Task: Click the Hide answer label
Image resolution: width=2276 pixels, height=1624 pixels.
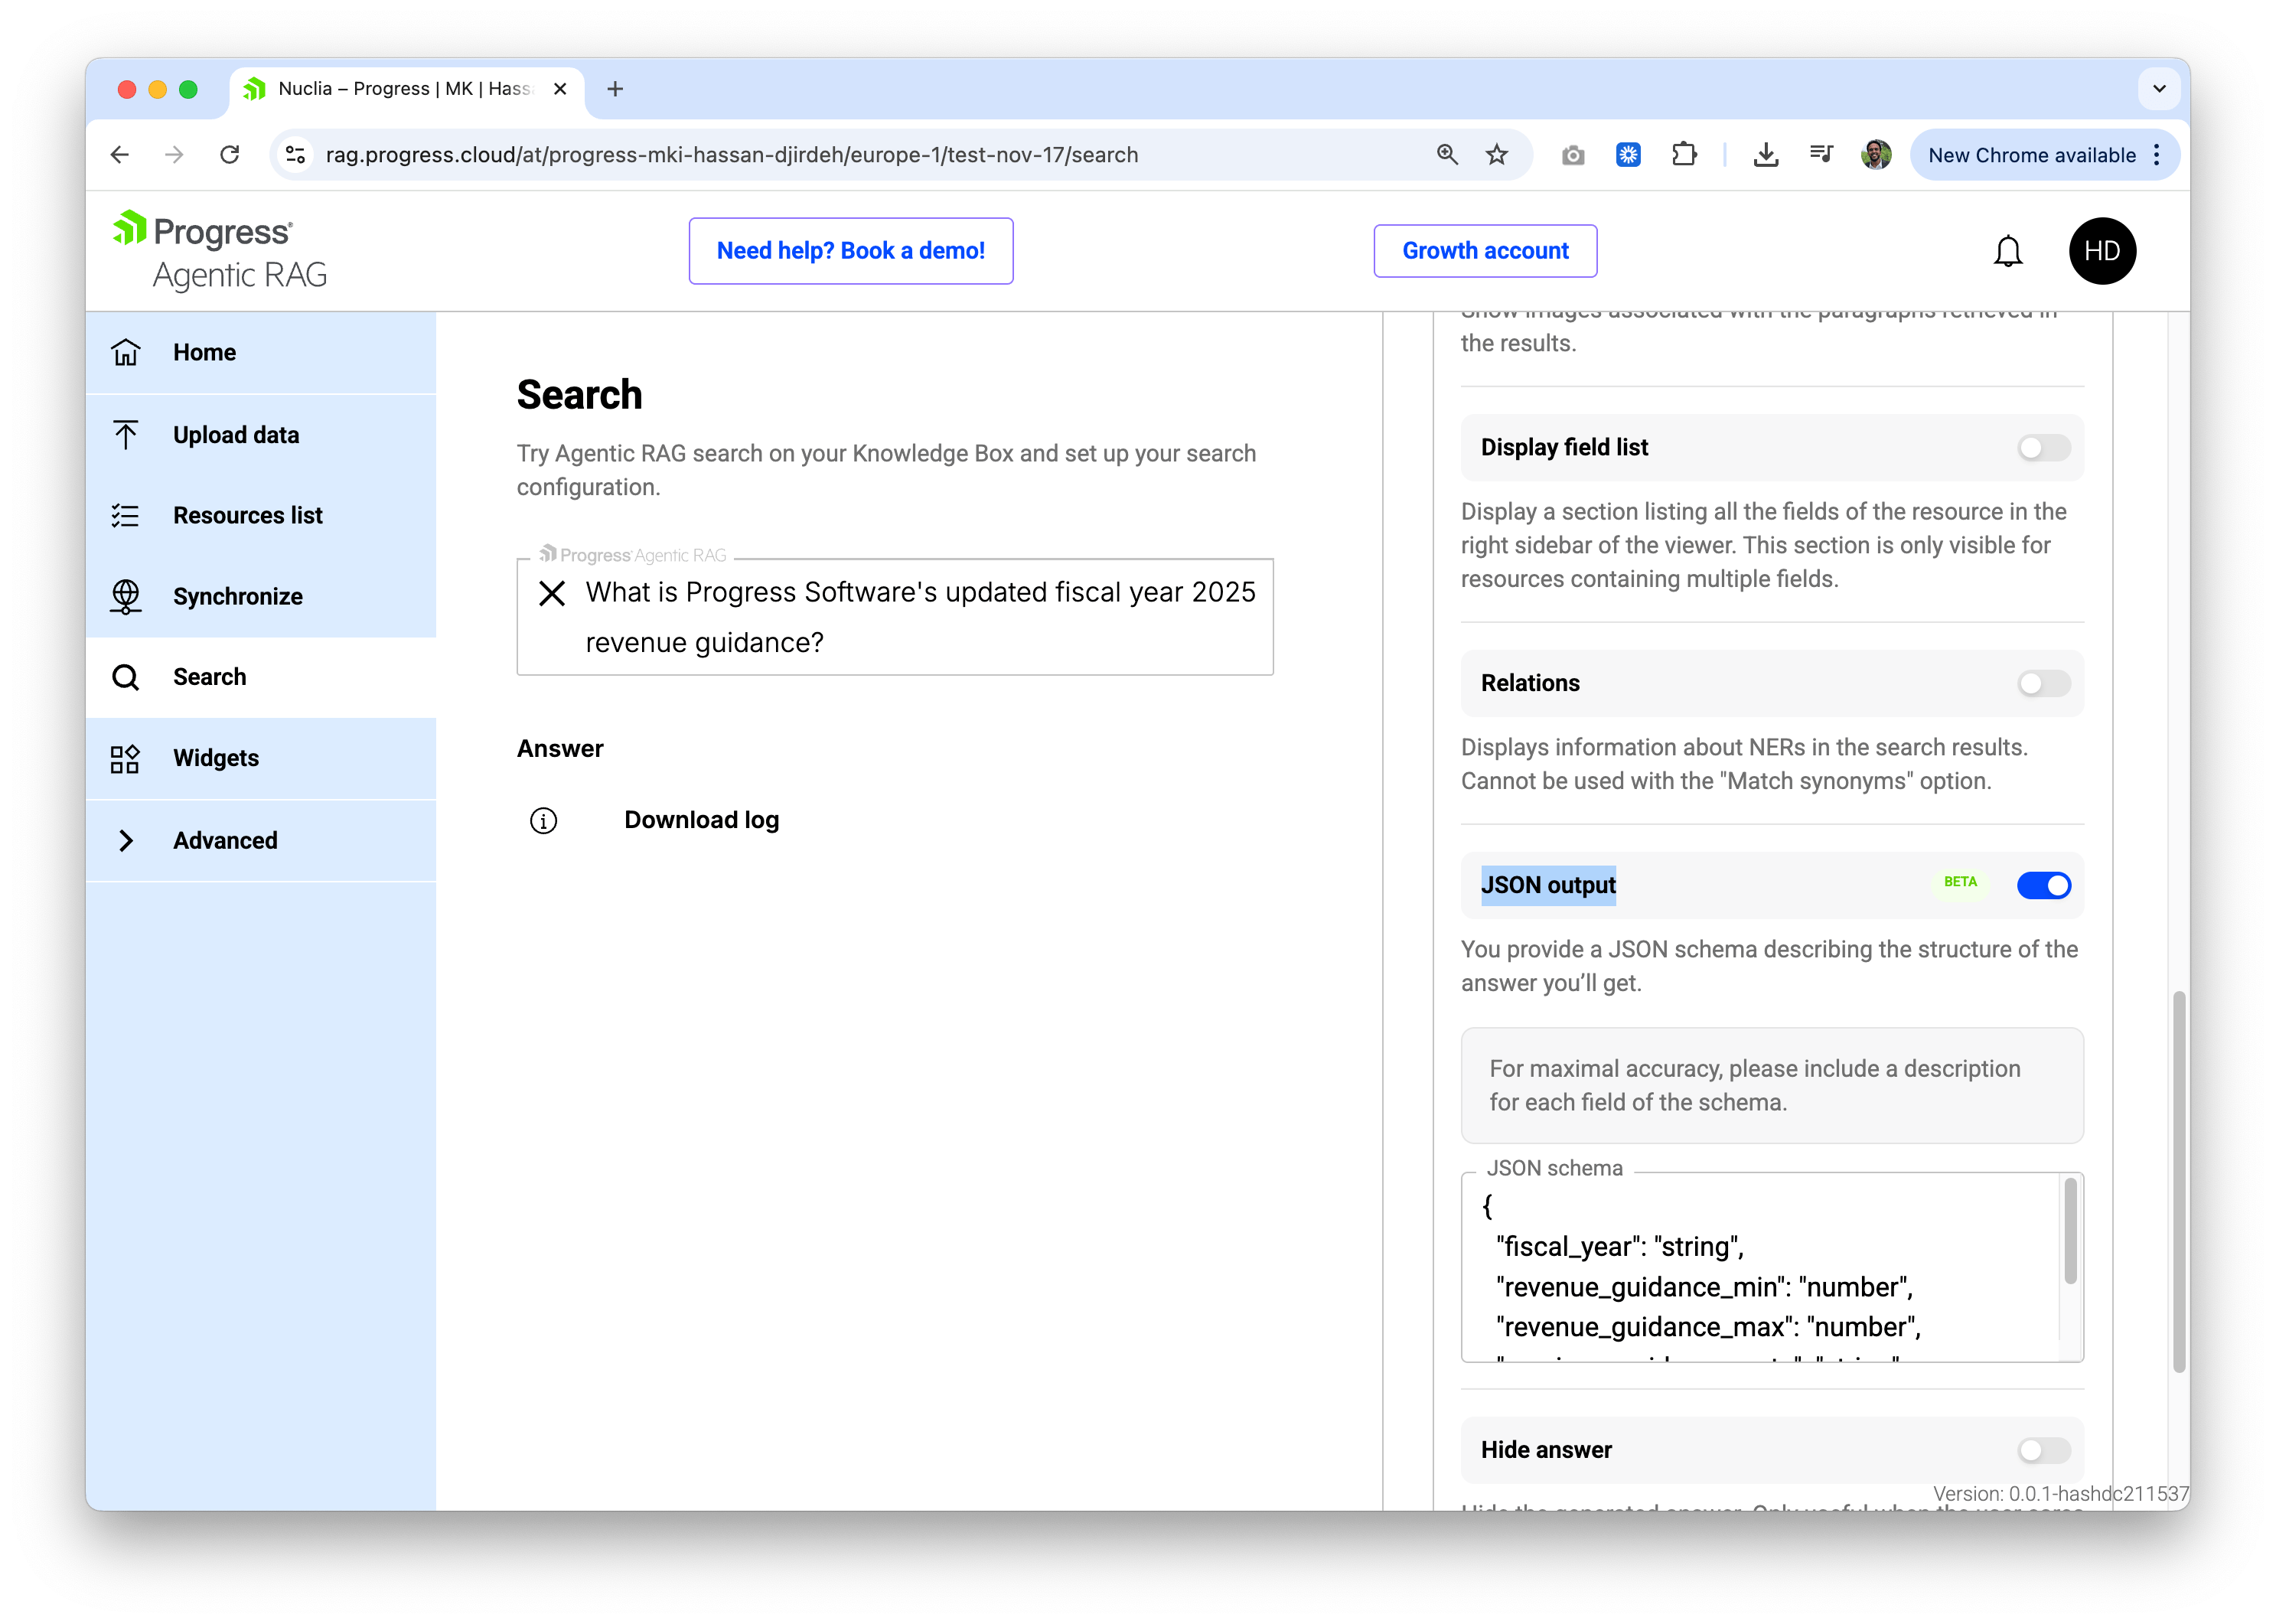Action: [x=1546, y=1450]
